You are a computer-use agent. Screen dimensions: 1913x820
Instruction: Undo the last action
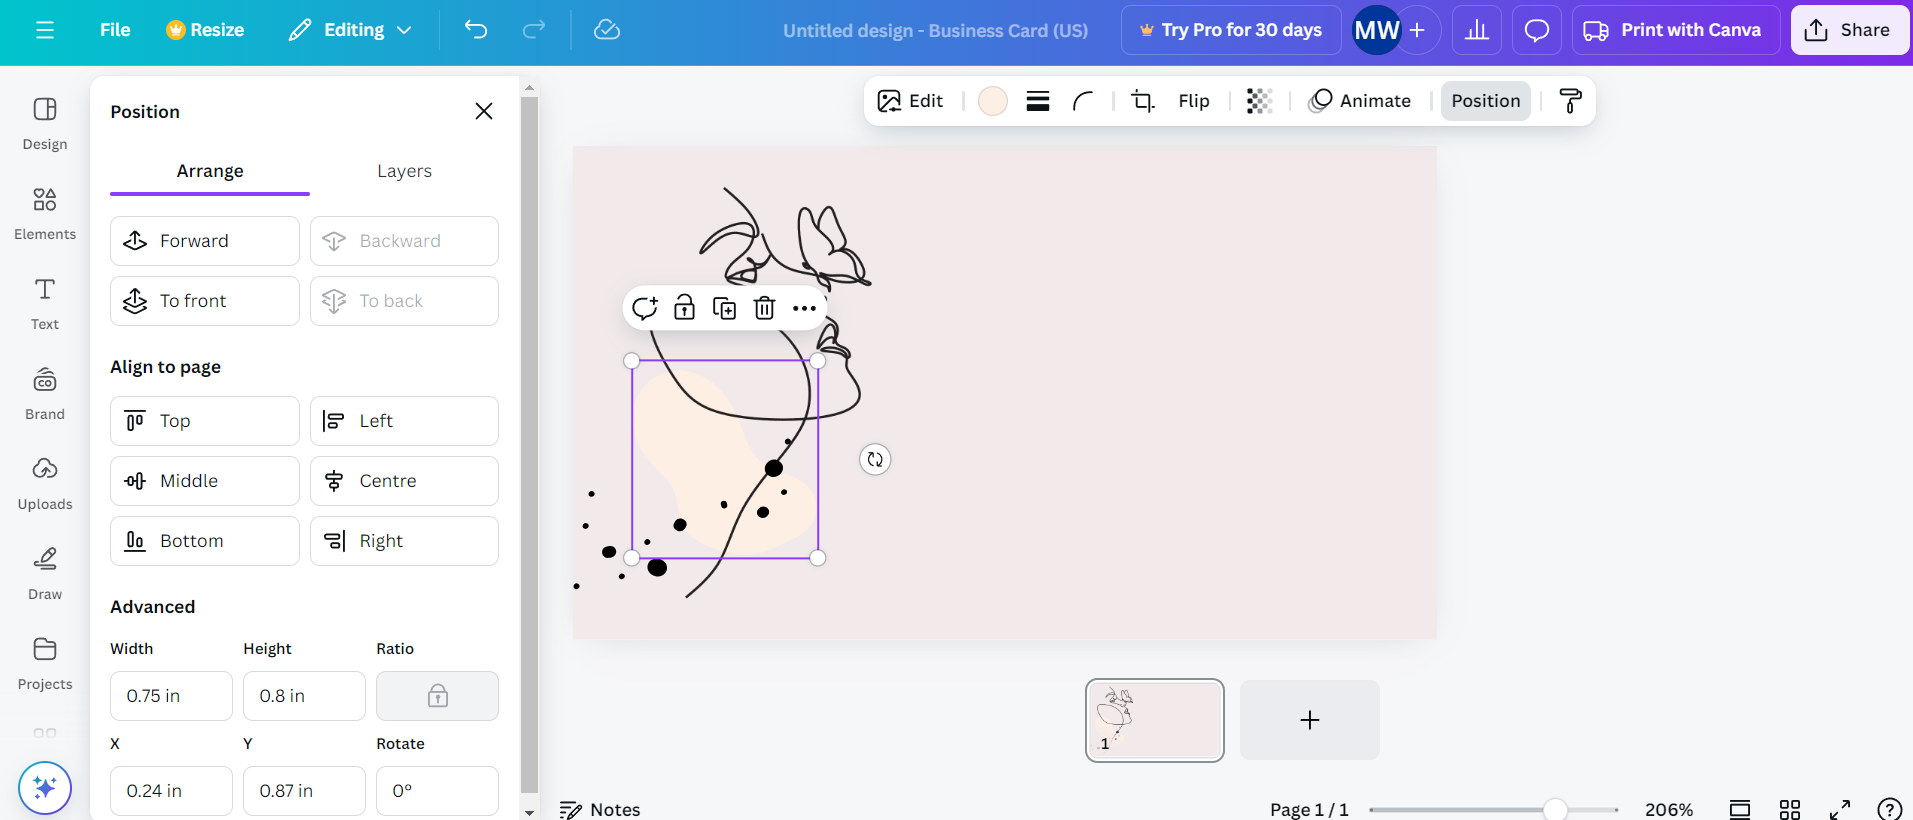pos(476,30)
